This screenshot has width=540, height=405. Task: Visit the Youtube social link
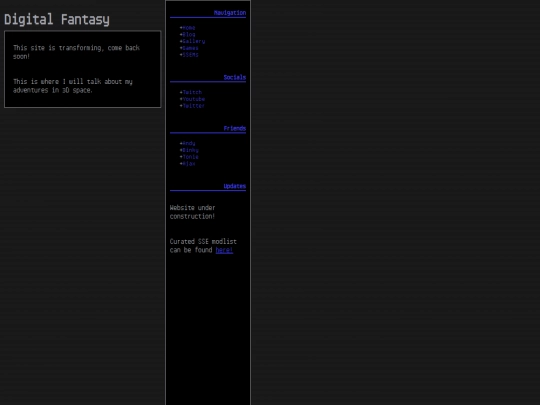point(194,99)
